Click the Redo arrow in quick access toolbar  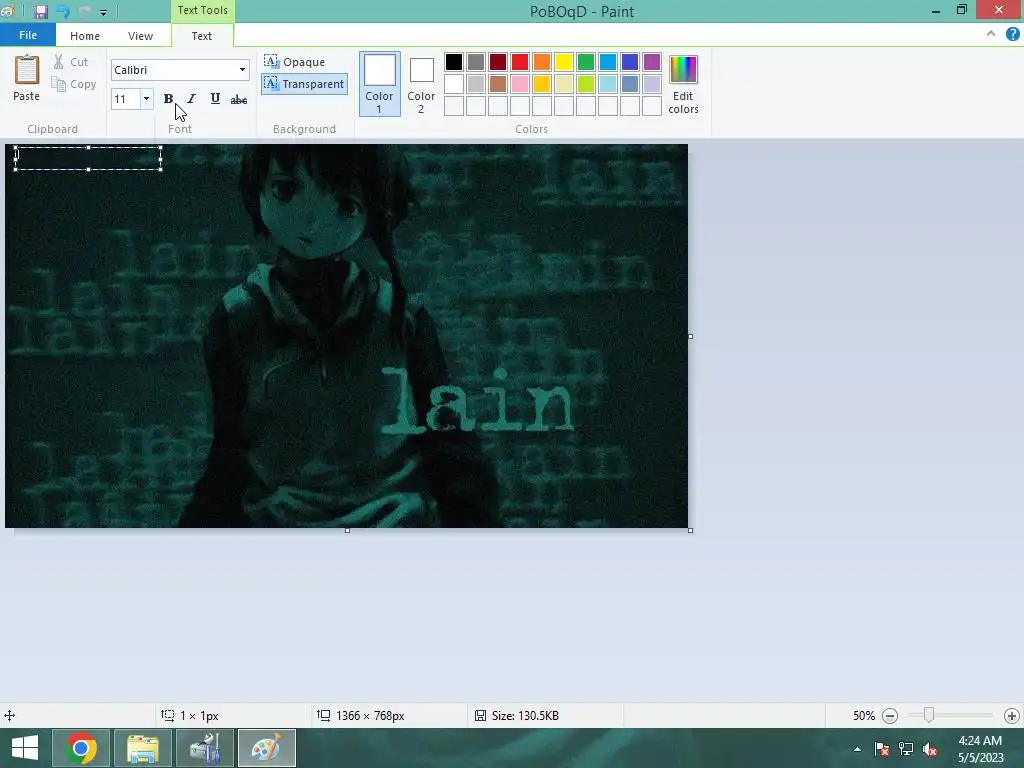[x=84, y=12]
